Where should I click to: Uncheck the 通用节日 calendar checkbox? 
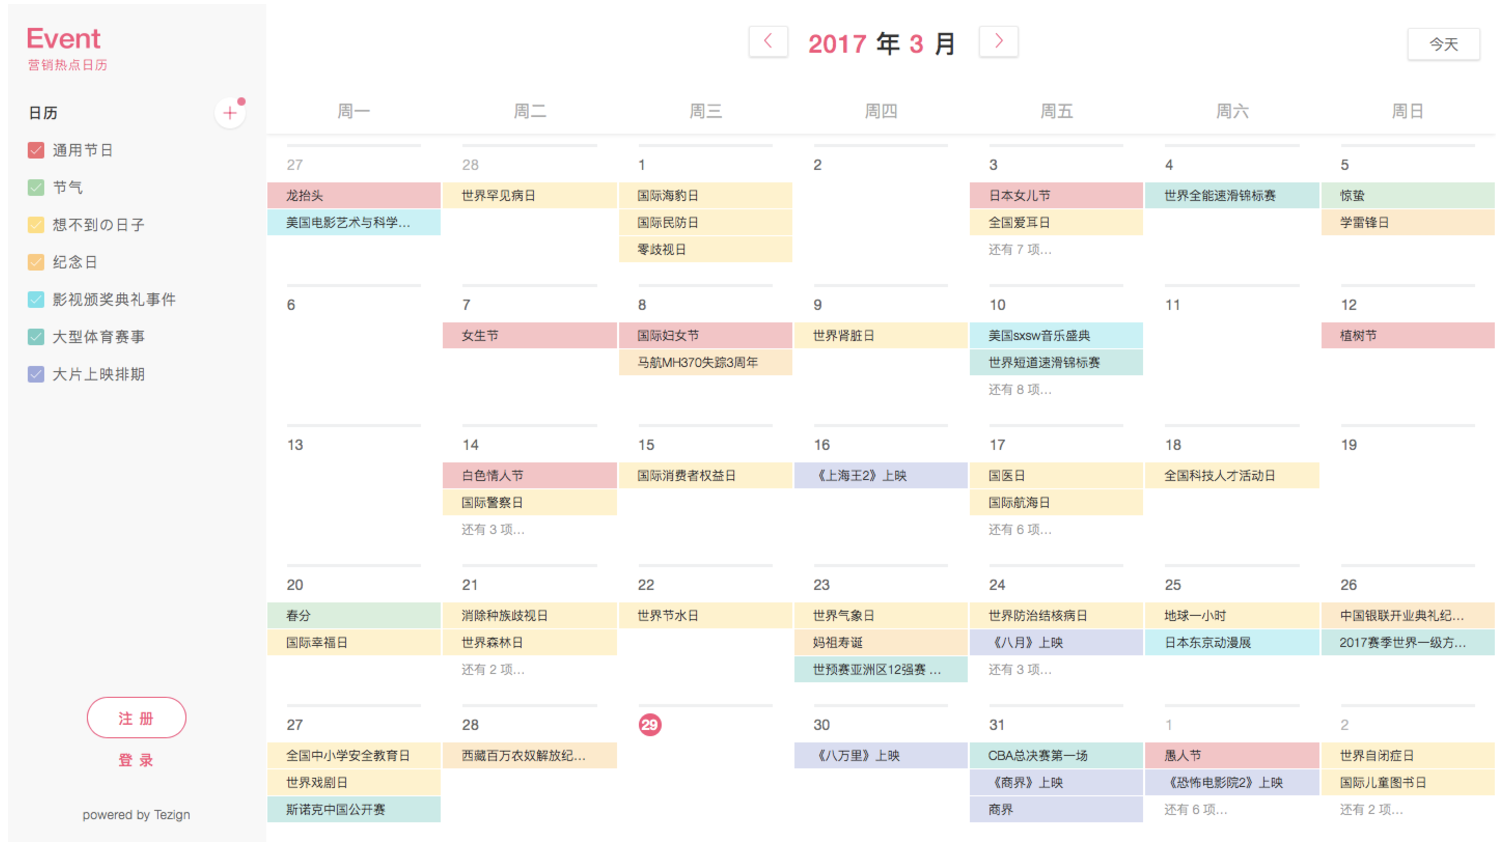point(36,150)
